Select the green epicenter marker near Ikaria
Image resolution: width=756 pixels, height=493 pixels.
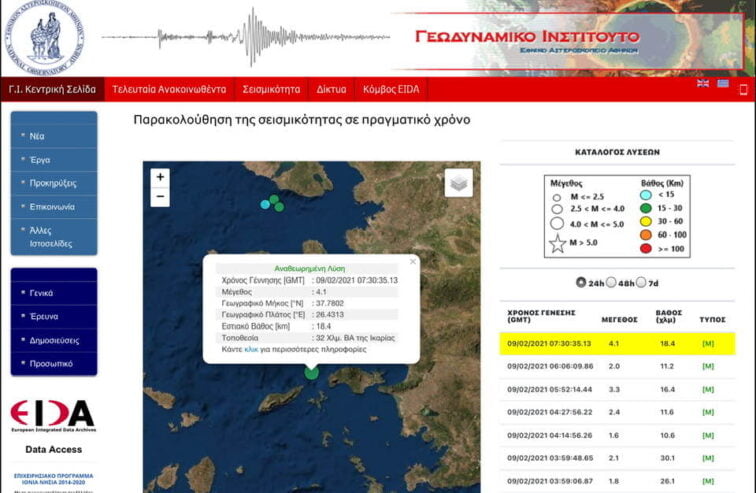point(311,373)
